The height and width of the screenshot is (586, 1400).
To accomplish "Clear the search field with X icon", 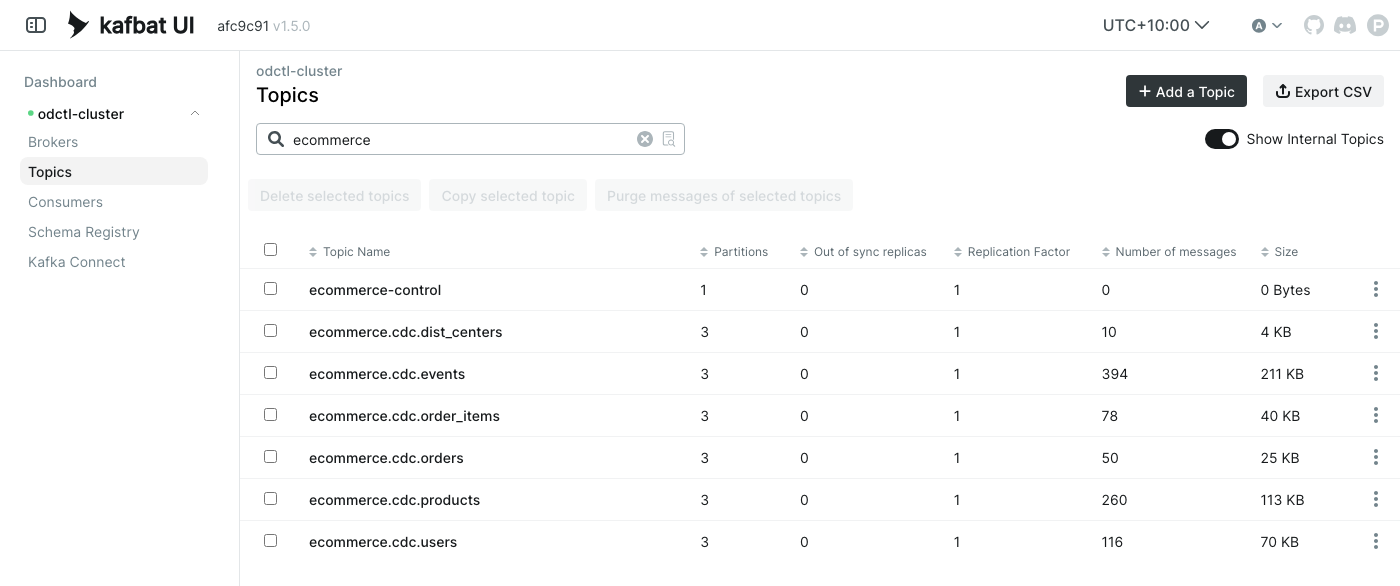I will (x=645, y=139).
